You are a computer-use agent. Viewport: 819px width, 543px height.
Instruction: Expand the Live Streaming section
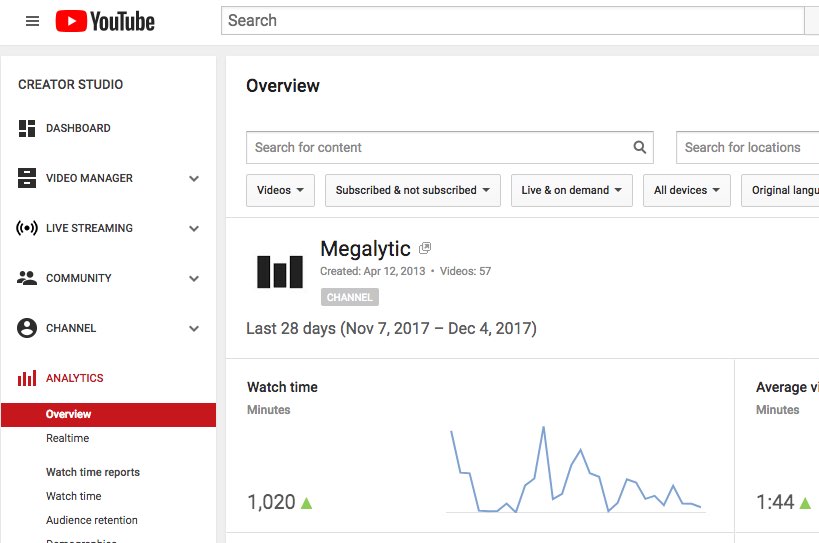click(194, 229)
